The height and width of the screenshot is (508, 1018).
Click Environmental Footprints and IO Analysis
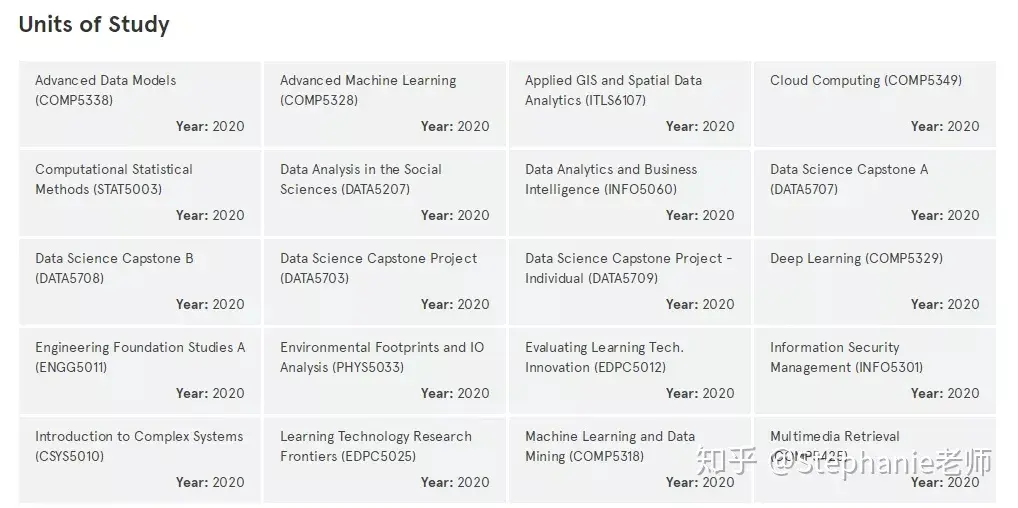(x=385, y=371)
